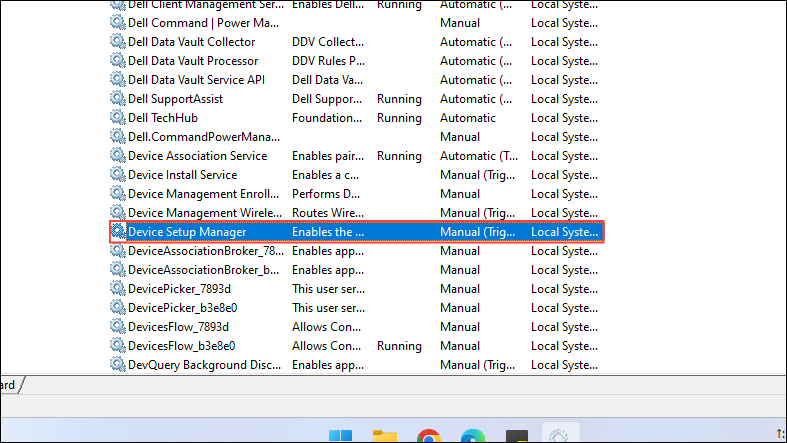Click the gear icon beside Dell.CommandPowerMana...
The height and width of the screenshot is (443, 787).
[117, 136]
